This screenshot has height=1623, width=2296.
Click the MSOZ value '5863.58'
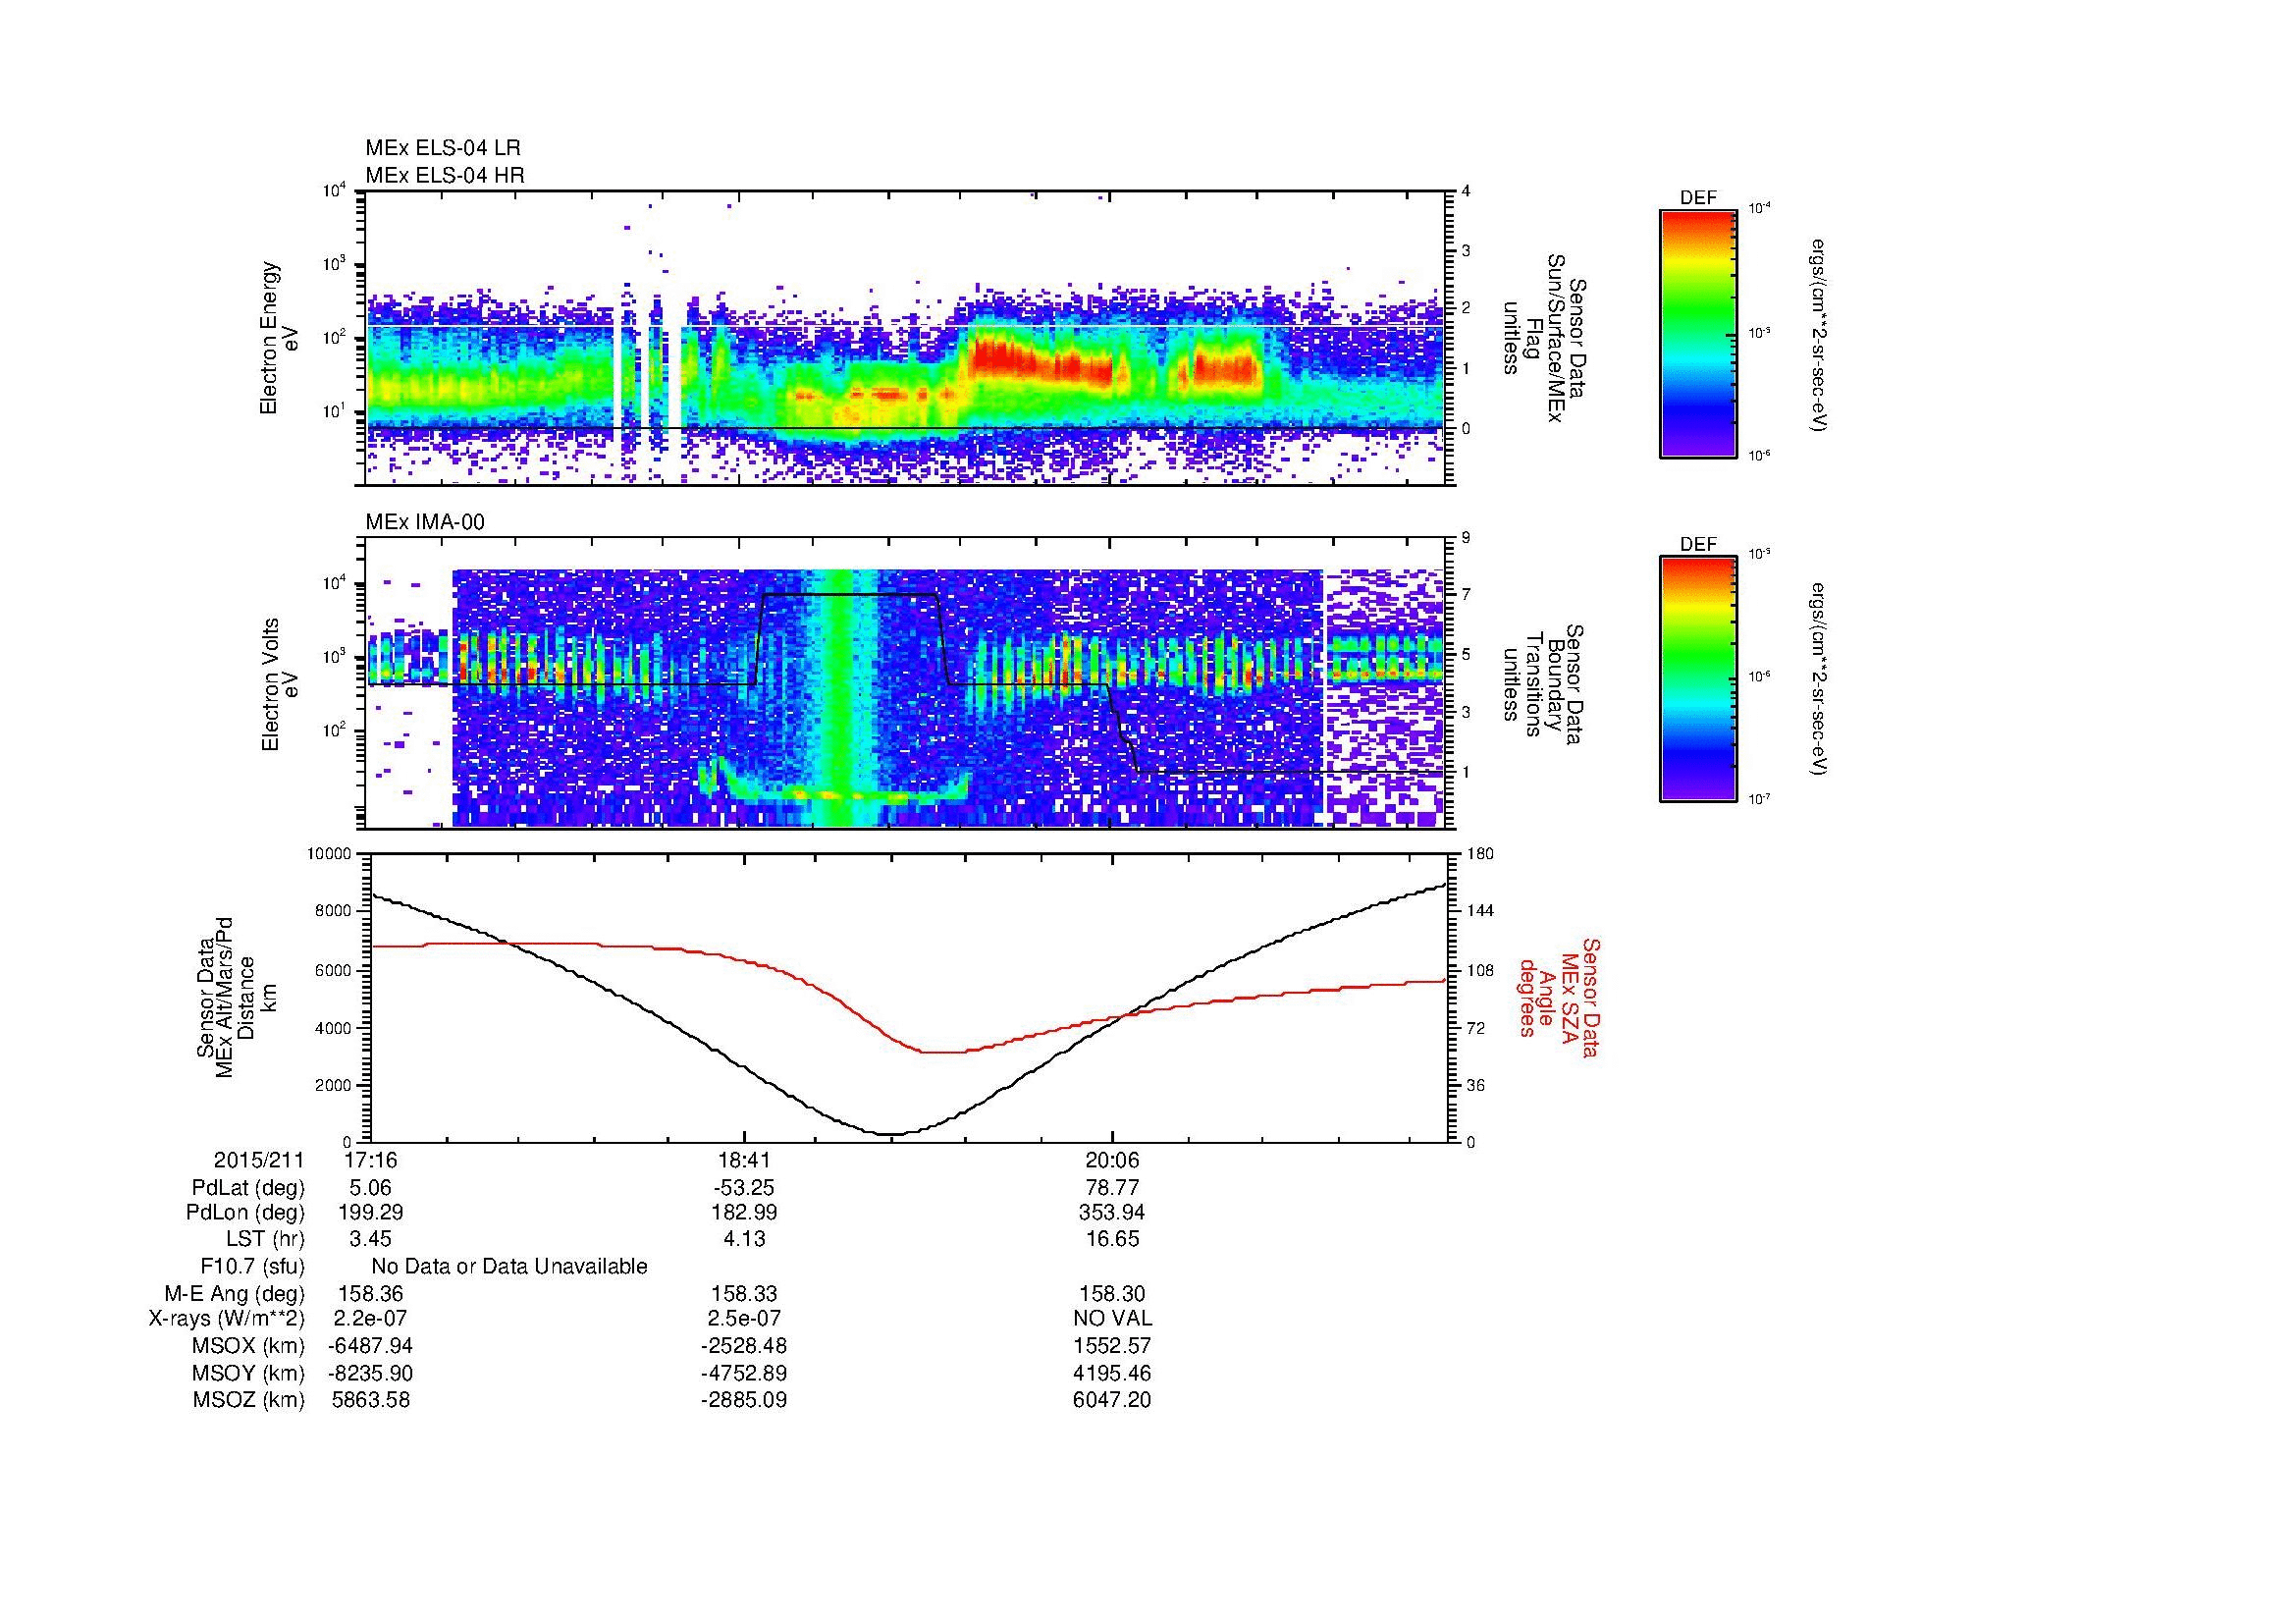(370, 1400)
